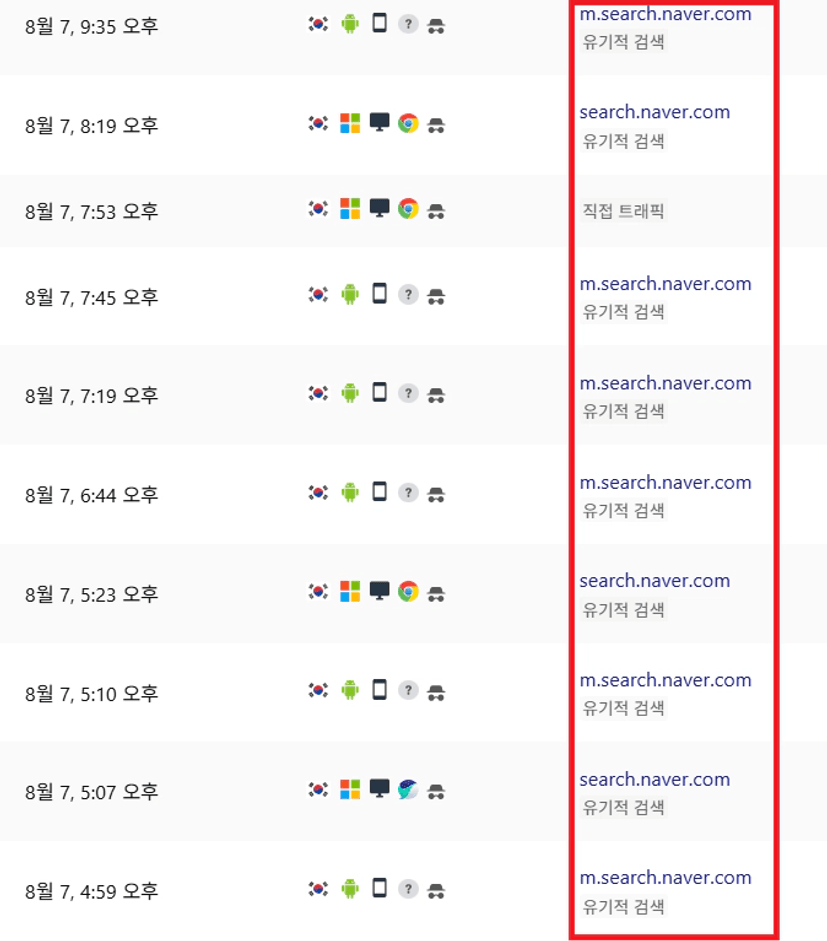Click the mobile device icon in the 9:35 오후 row
Viewport: 827px width, 941px height.
coord(379,23)
